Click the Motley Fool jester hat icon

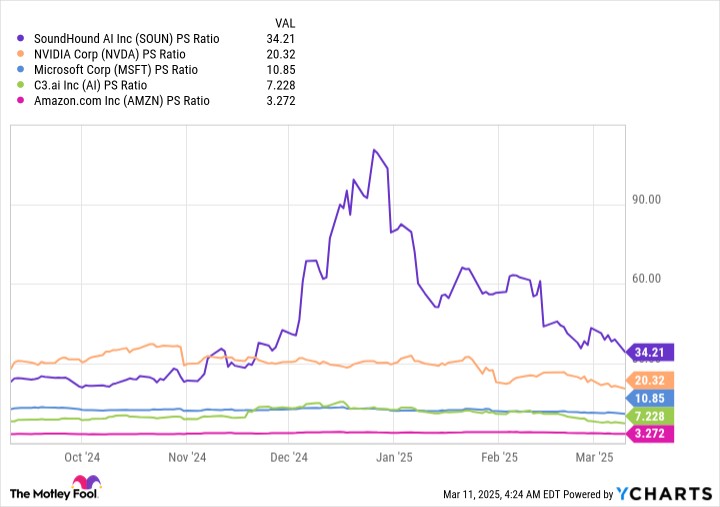tap(86, 482)
